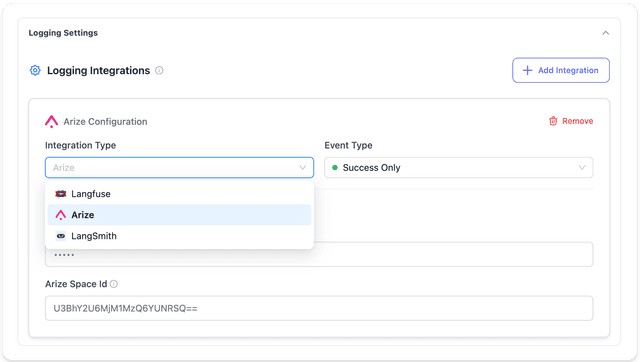This screenshot has width=640, height=362.
Task: Click the gear icon beside Logging Integrations
Action: 35,70
